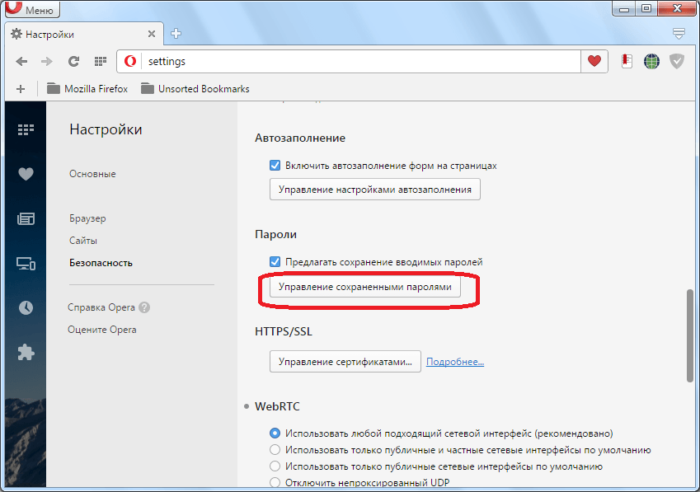Image resolution: width=700 pixels, height=492 pixels.
Task: Close the Настройки tab
Action: click(151, 34)
